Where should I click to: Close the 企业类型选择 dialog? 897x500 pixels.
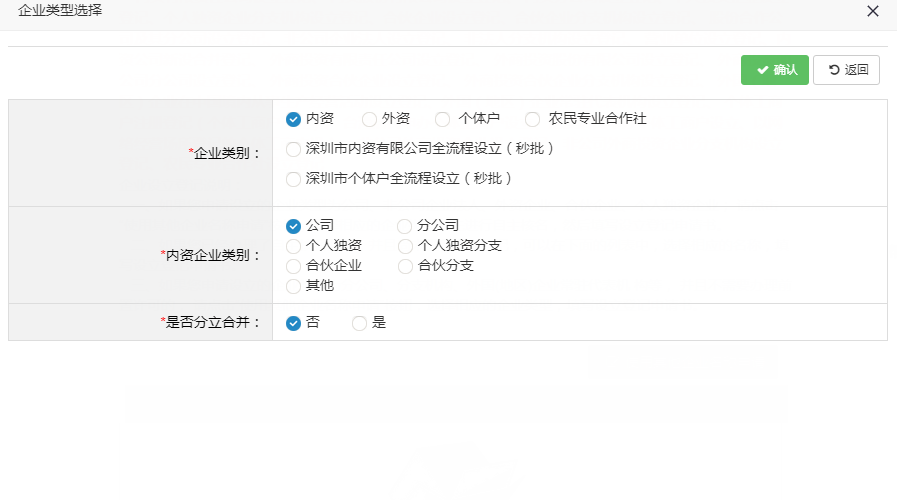coord(872,12)
